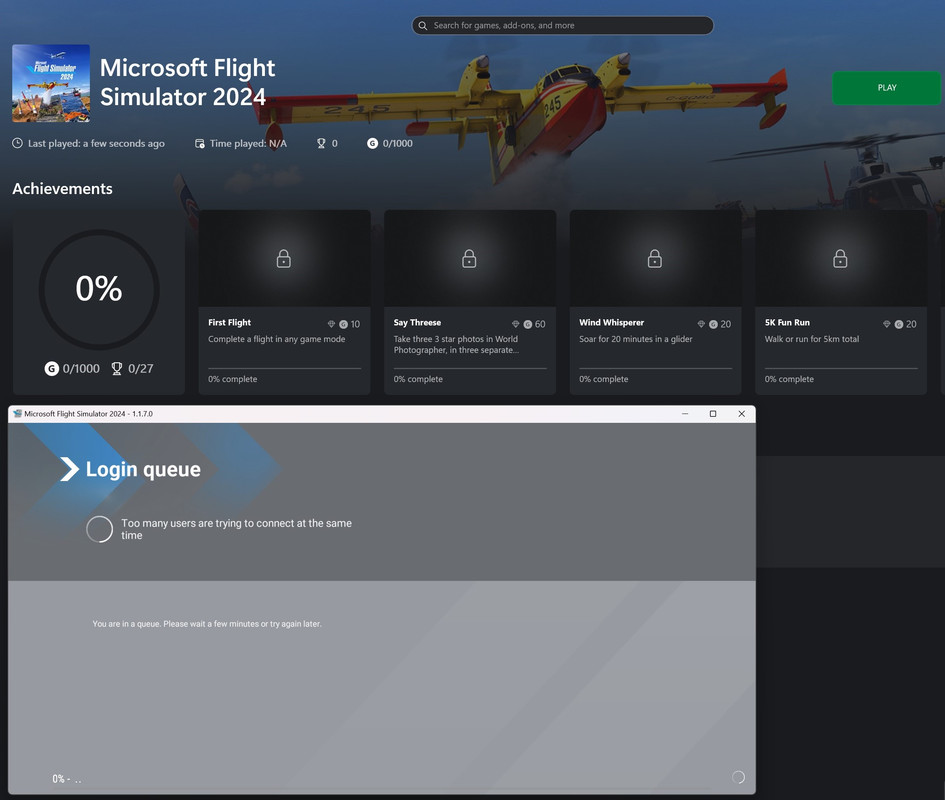This screenshot has width=945, height=800.
Task: Click trophy icon beside 0/27
Action: [x=117, y=368]
